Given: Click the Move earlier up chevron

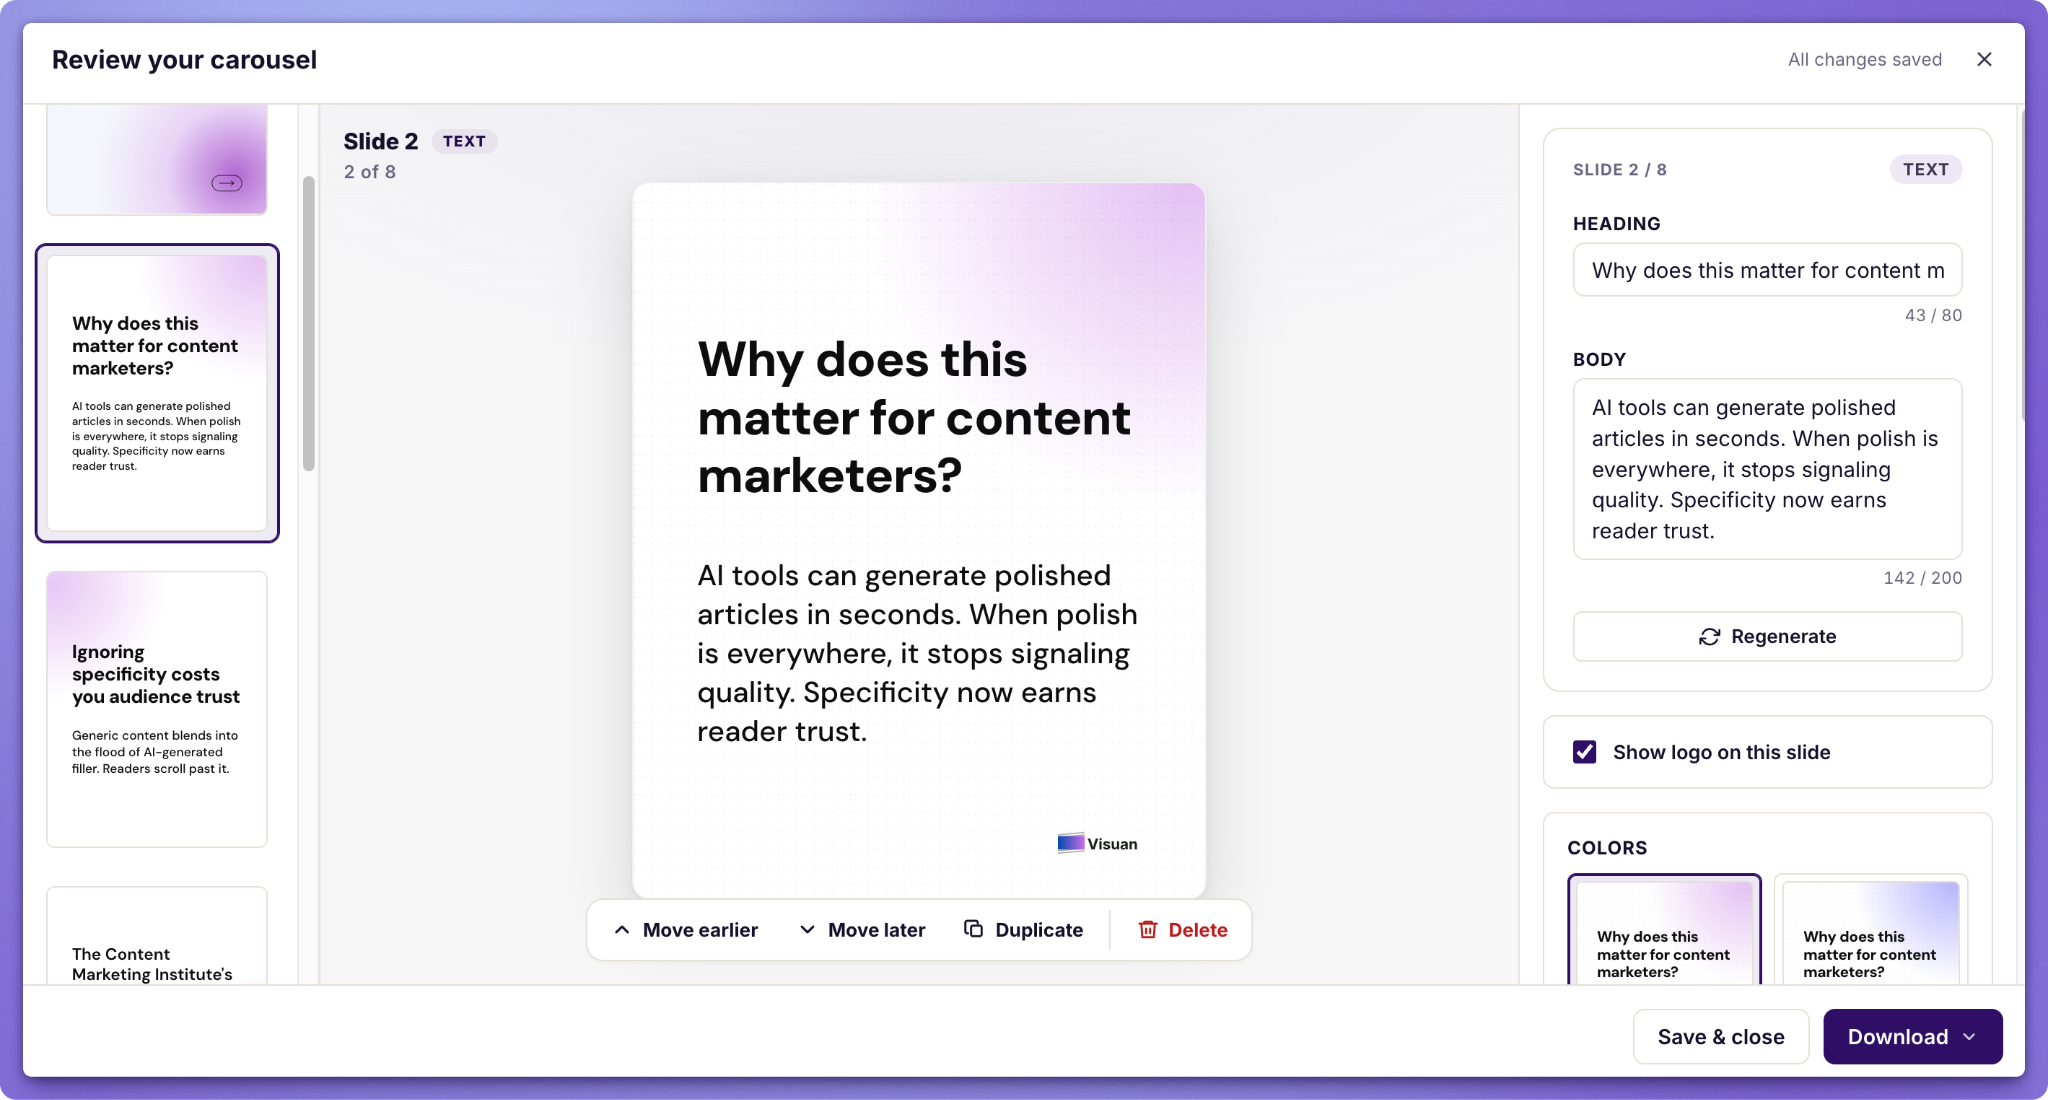Looking at the screenshot, I should pyautogui.click(x=622, y=930).
